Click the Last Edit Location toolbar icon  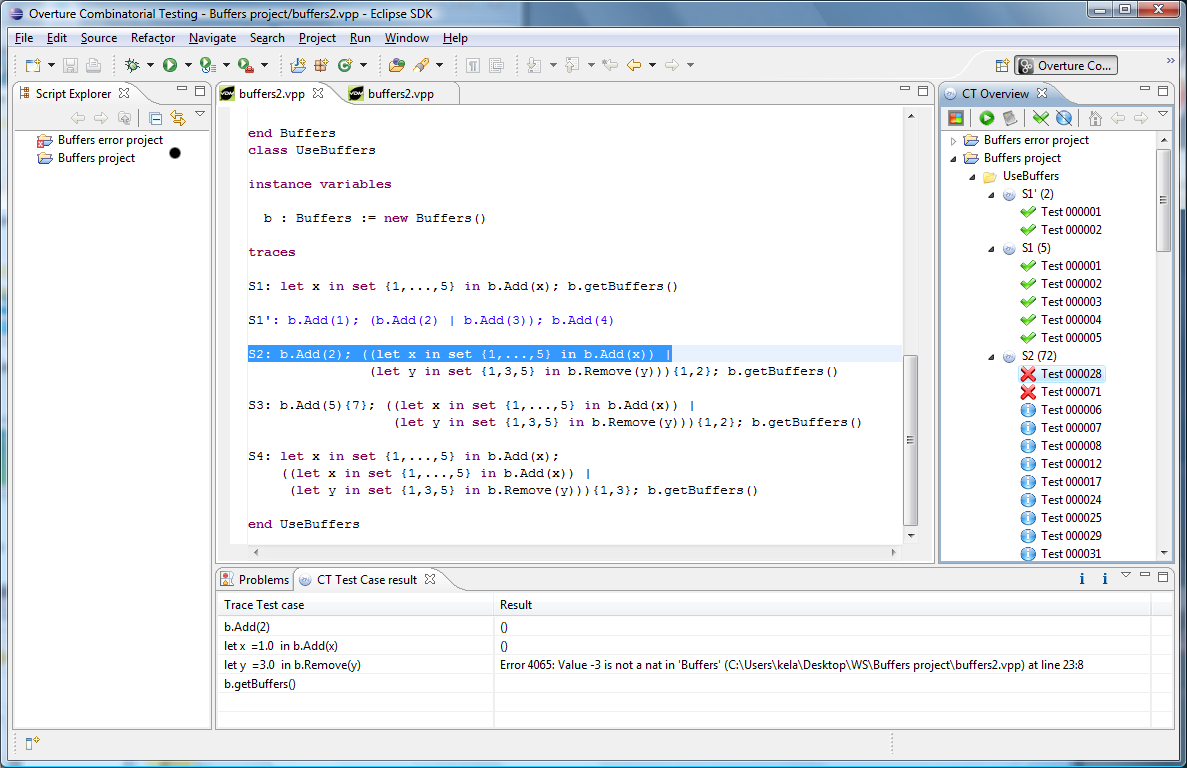[609, 66]
